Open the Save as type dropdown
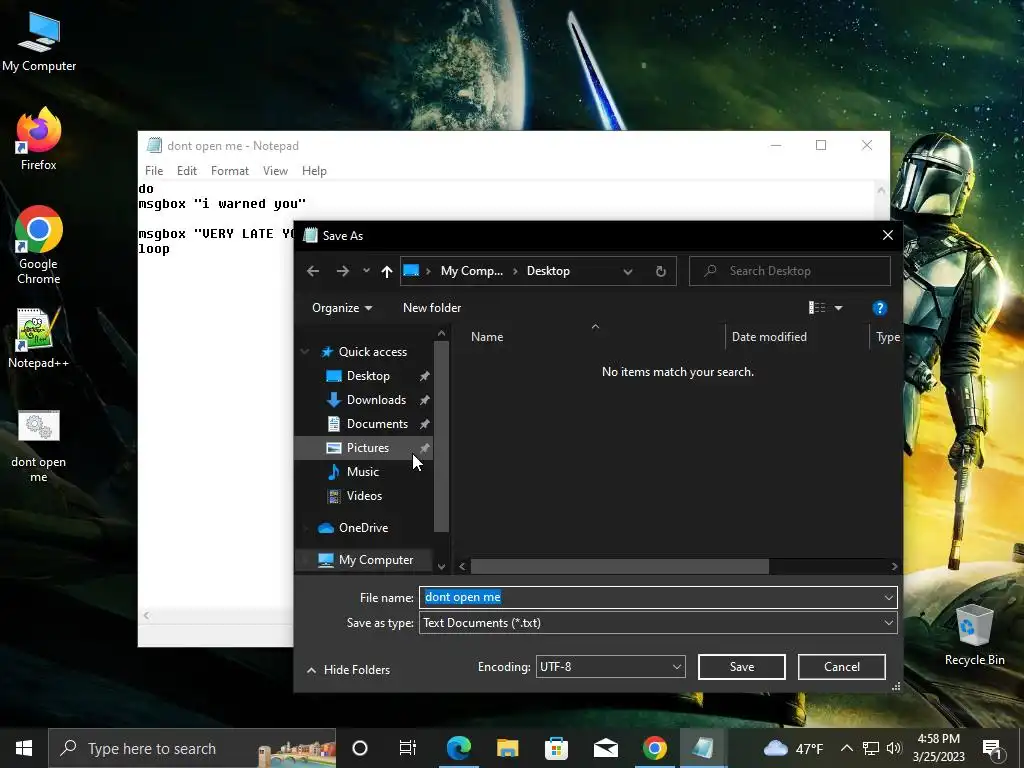Image resolution: width=1024 pixels, height=768 pixels. click(x=658, y=623)
